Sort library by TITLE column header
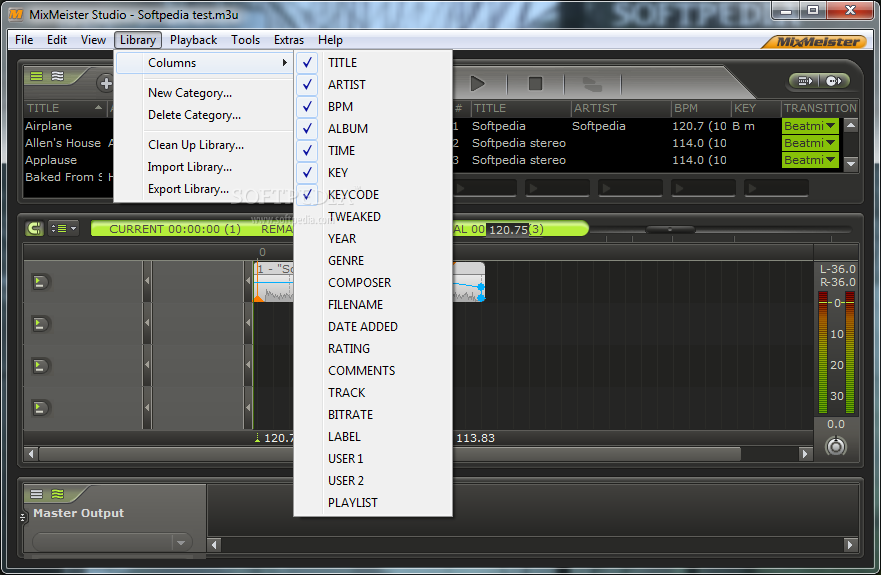 [65, 108]
